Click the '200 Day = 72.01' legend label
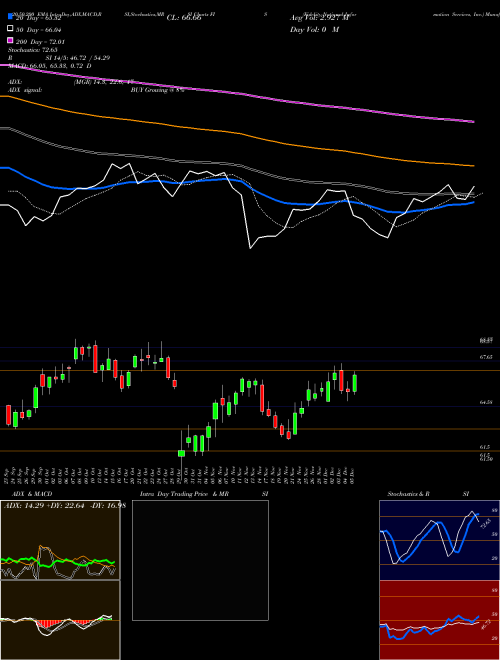500x660 pixels. tap(41, 42)
